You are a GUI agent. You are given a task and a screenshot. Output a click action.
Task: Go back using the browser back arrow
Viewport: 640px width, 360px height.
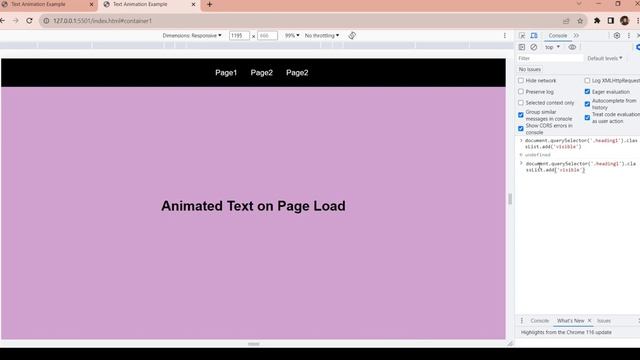point(2,20)
